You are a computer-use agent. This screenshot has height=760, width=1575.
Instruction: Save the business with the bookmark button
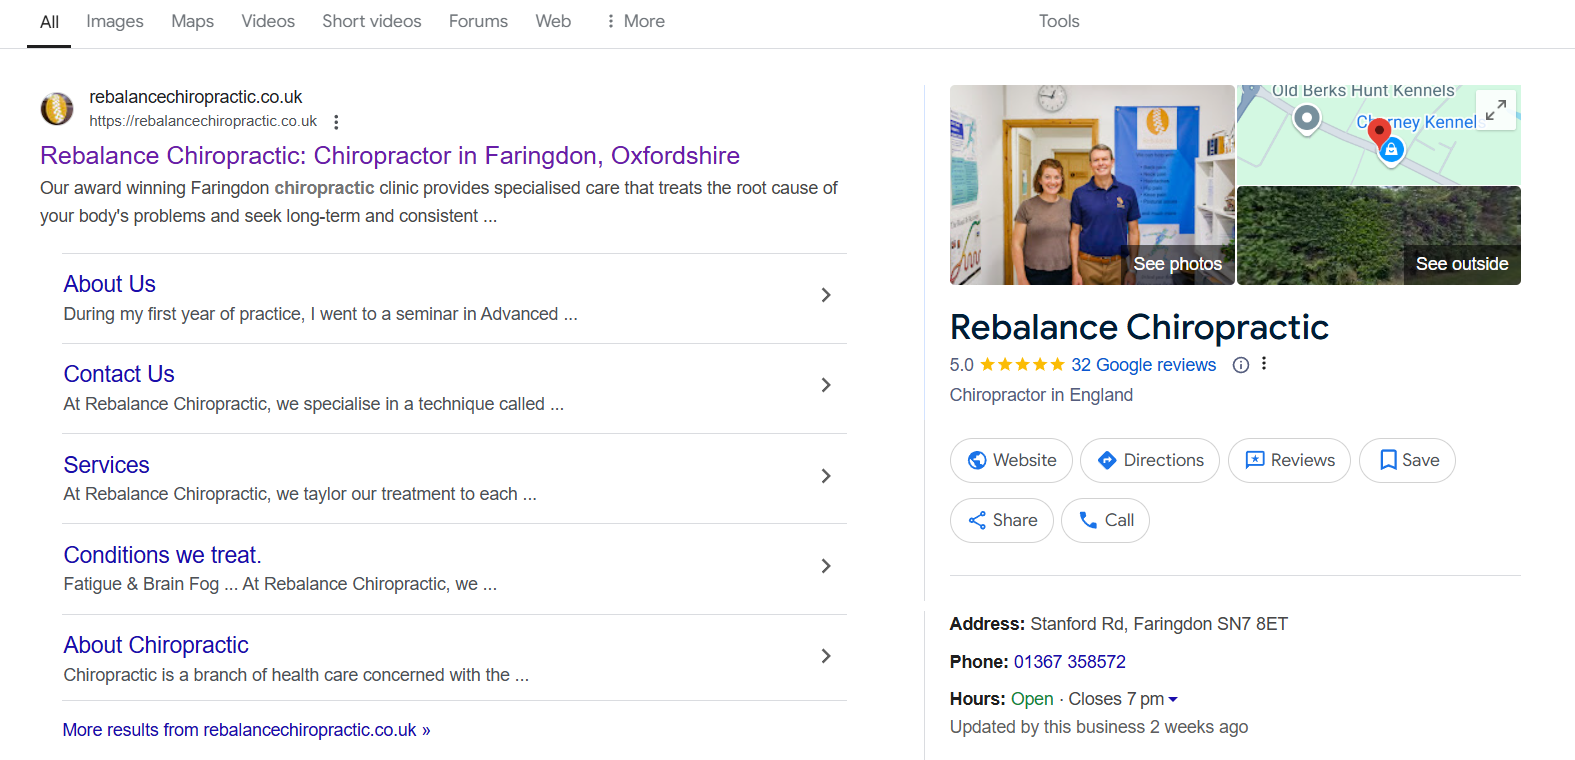pyautogui.click(x=1406, y=460)
